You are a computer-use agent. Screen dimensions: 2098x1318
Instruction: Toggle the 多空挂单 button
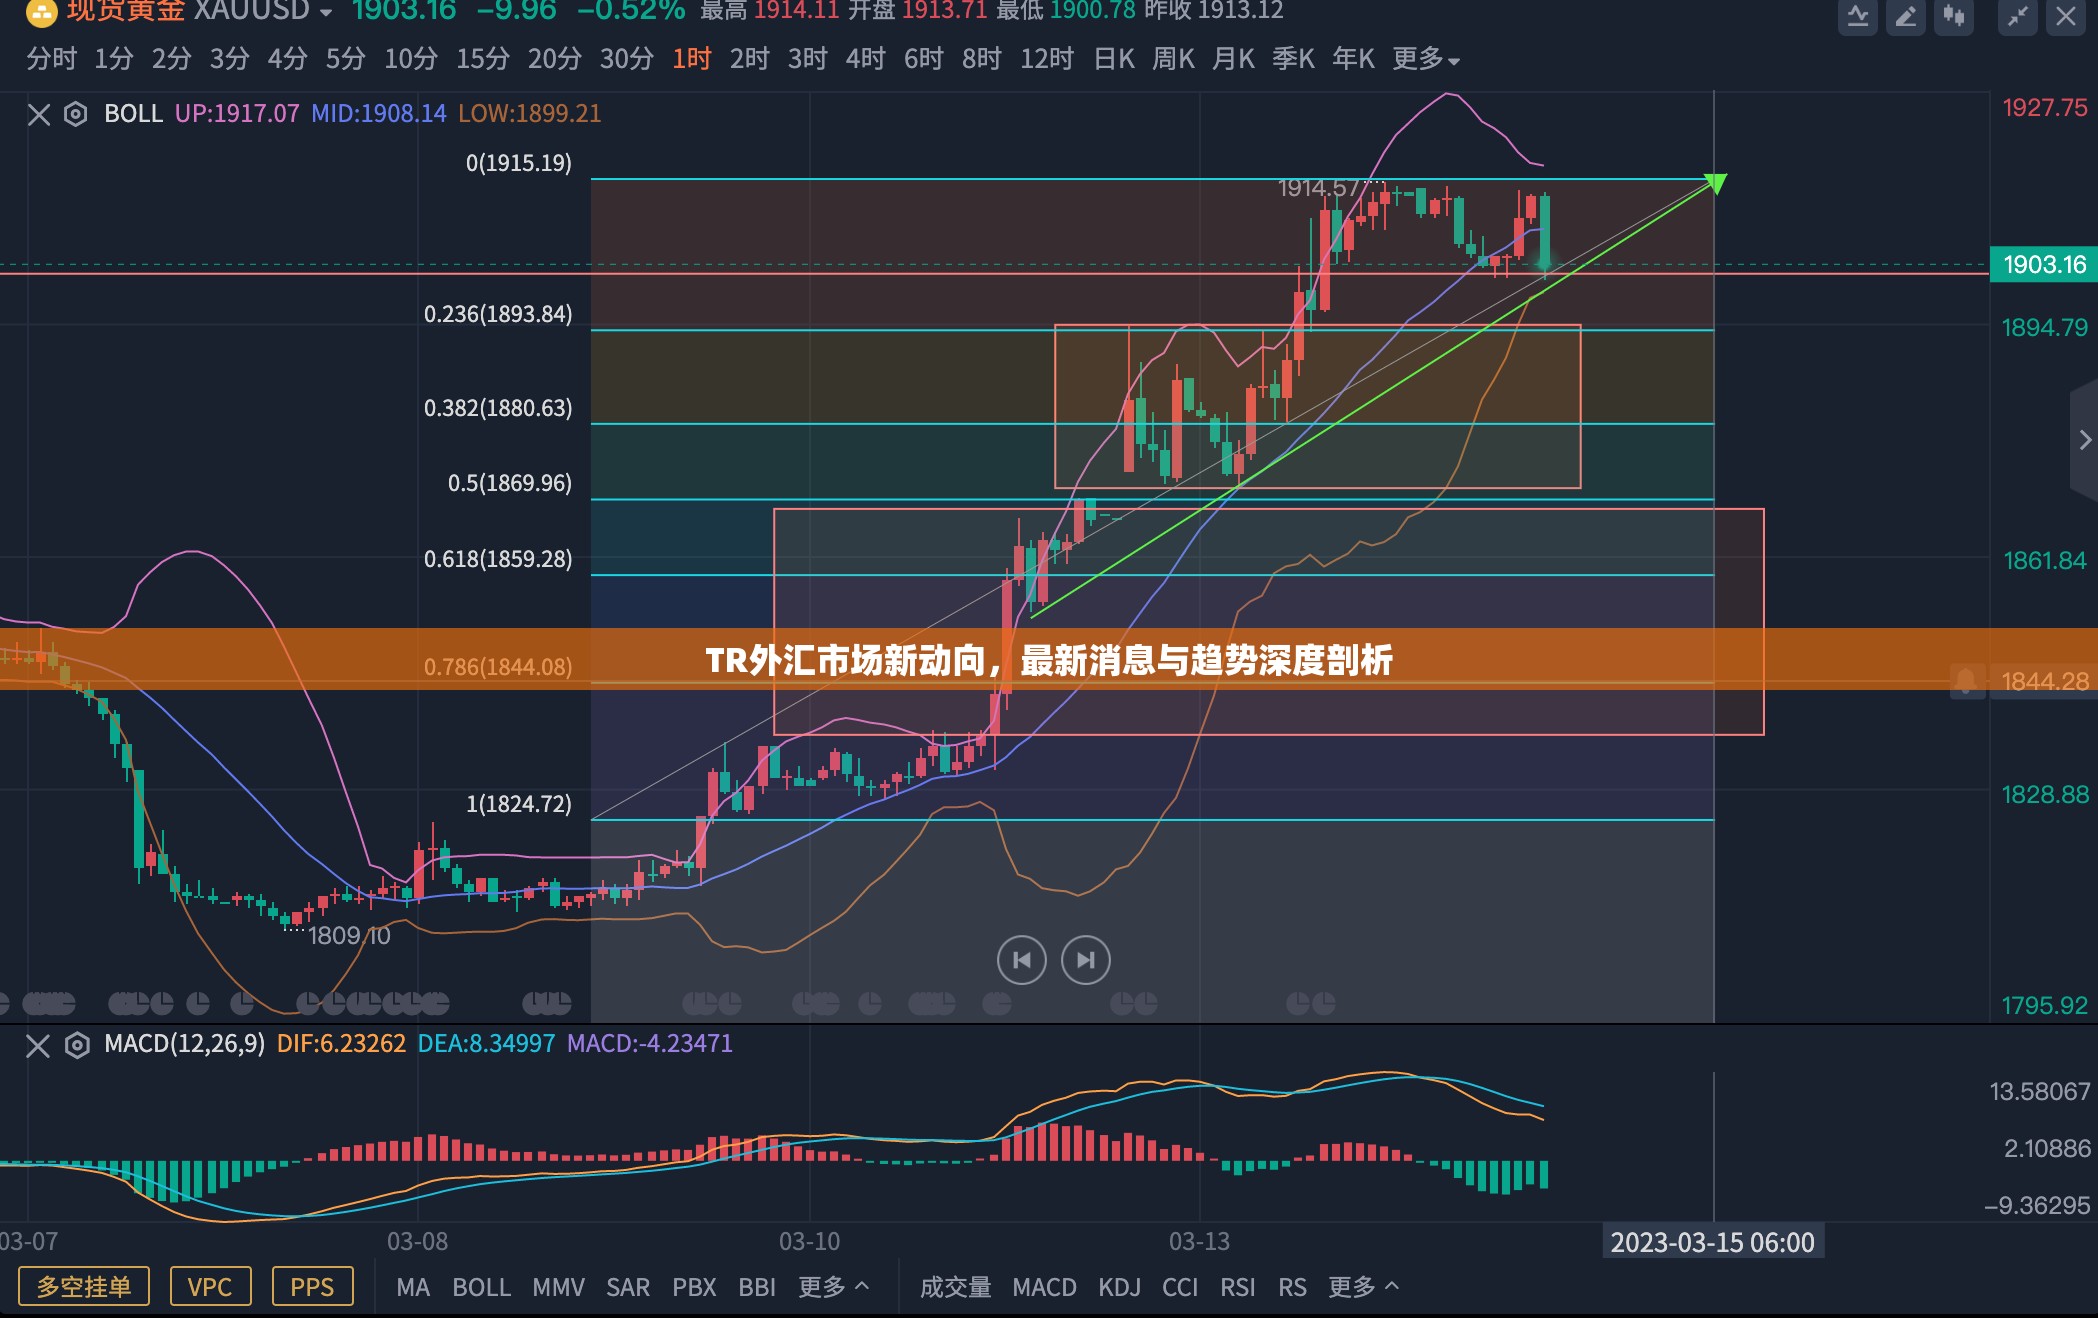[84, 1286]
